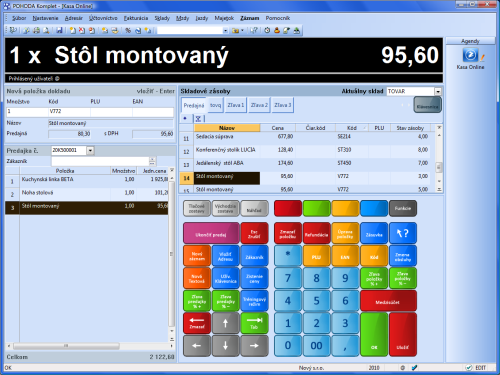Click the tall green OK button

point(374,334)
